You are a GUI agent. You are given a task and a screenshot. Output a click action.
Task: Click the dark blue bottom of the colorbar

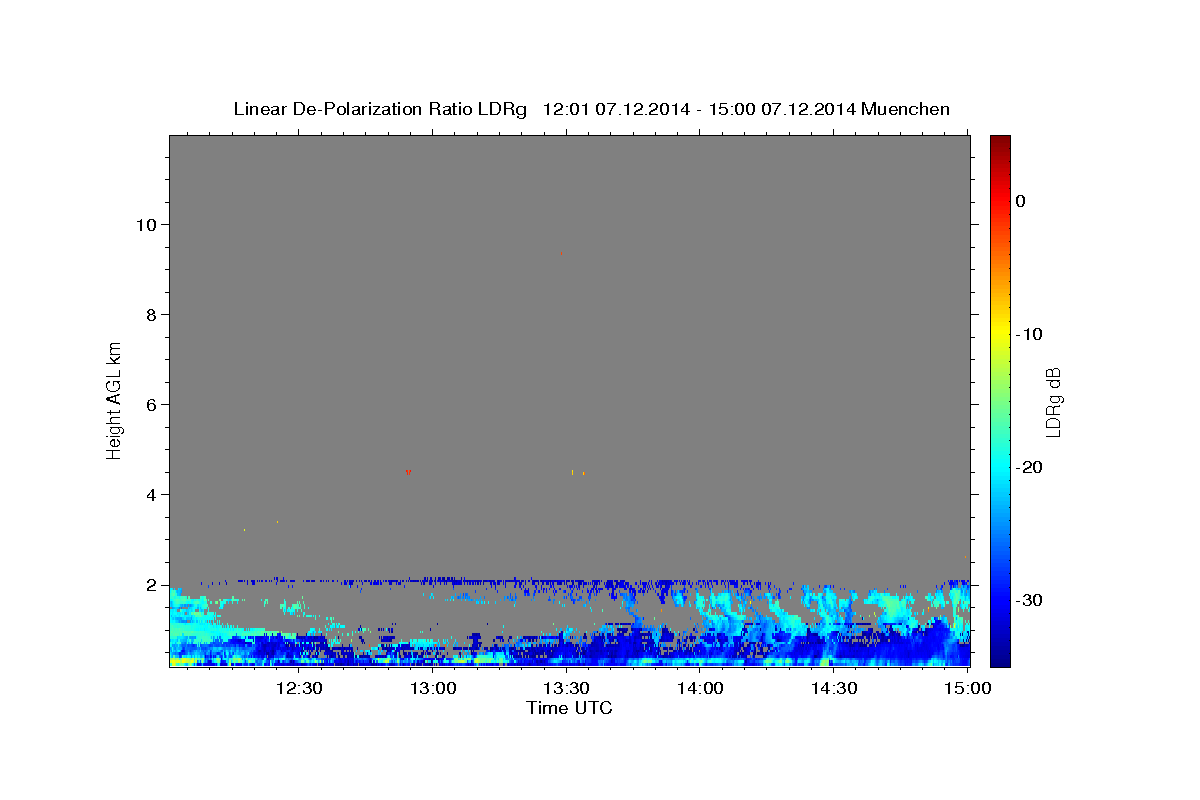[1000, 658]
